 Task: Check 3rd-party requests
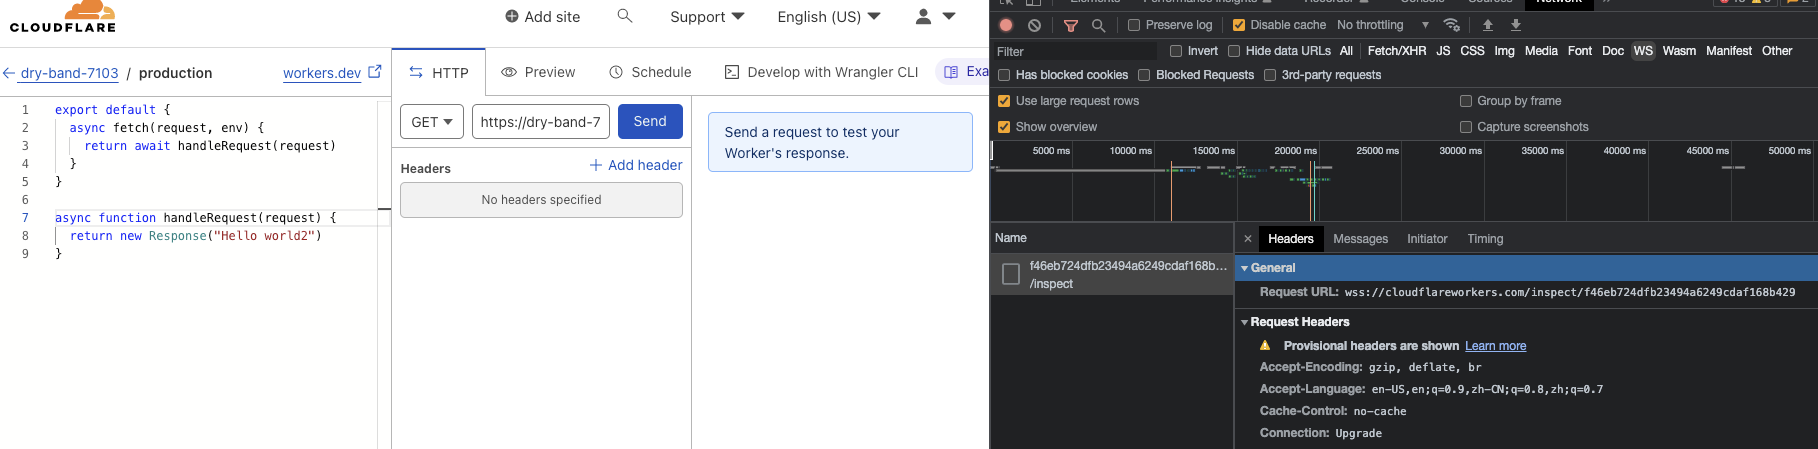(x=1270, y=75)
